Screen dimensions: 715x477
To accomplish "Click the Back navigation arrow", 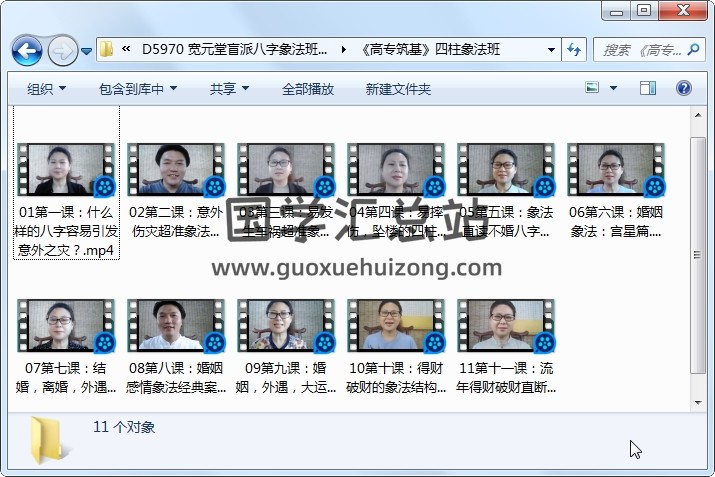I will coord(26,49).
